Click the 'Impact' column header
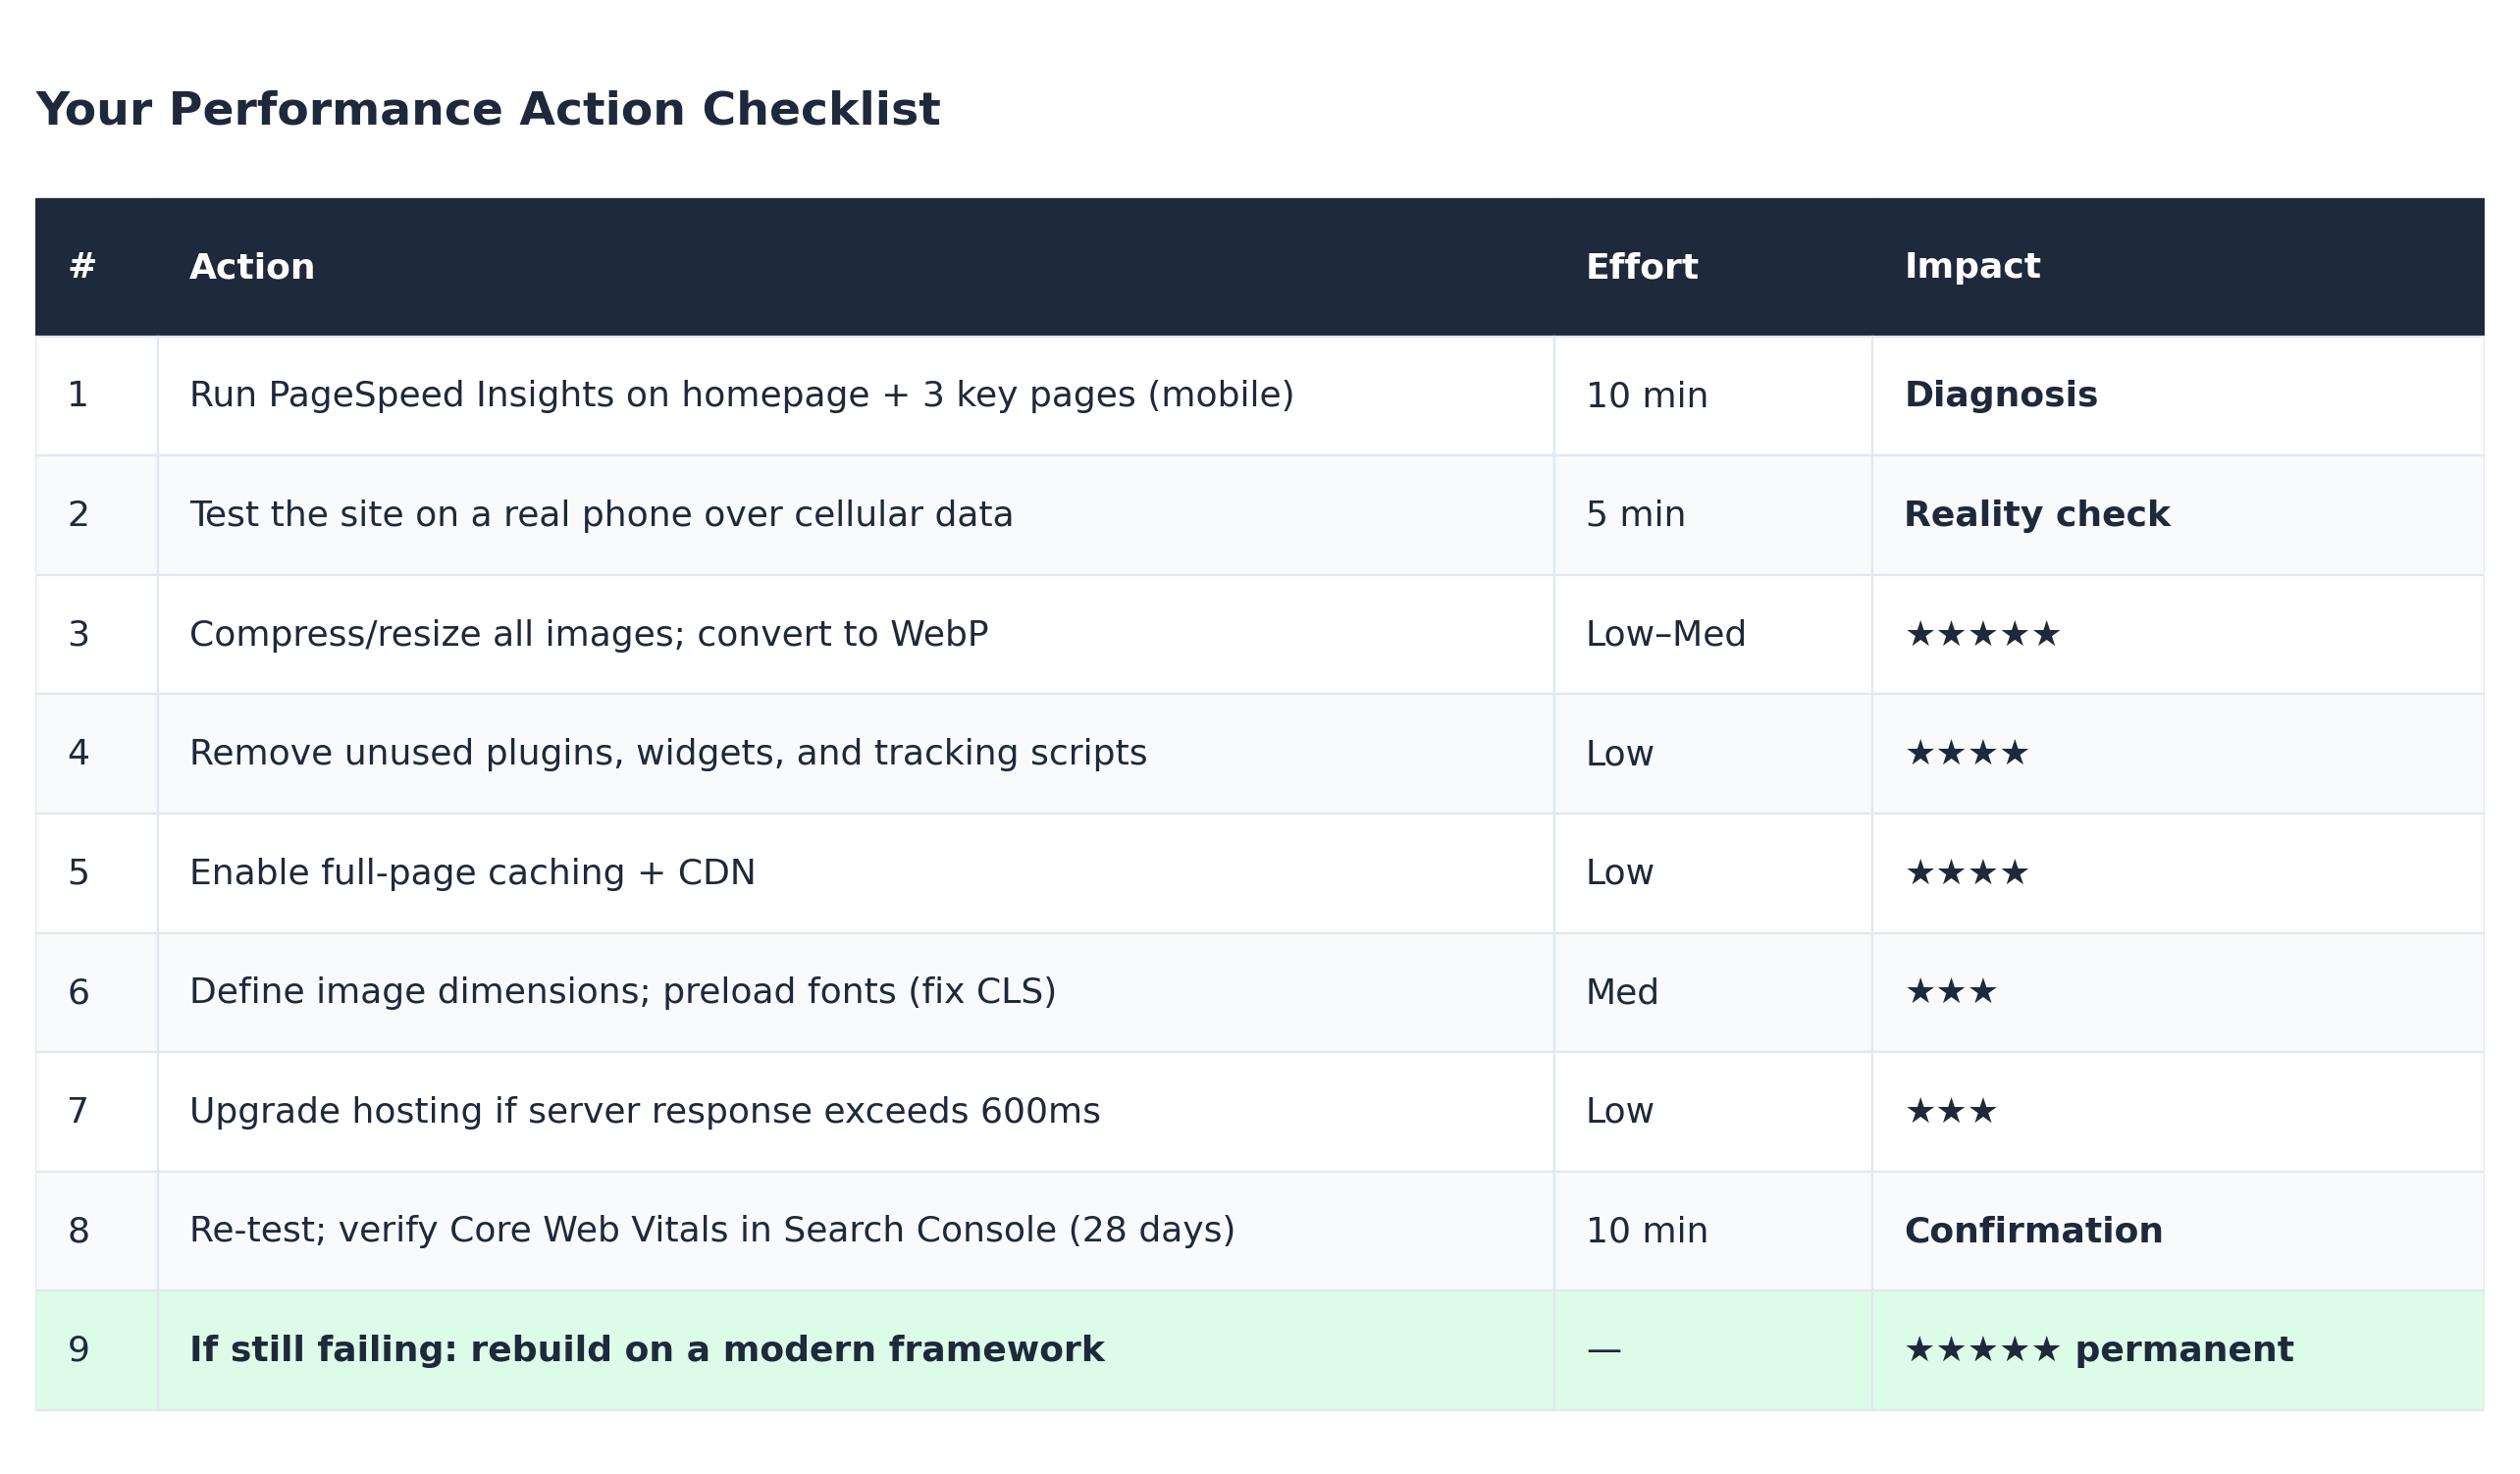 click(x=1972, y=267)
